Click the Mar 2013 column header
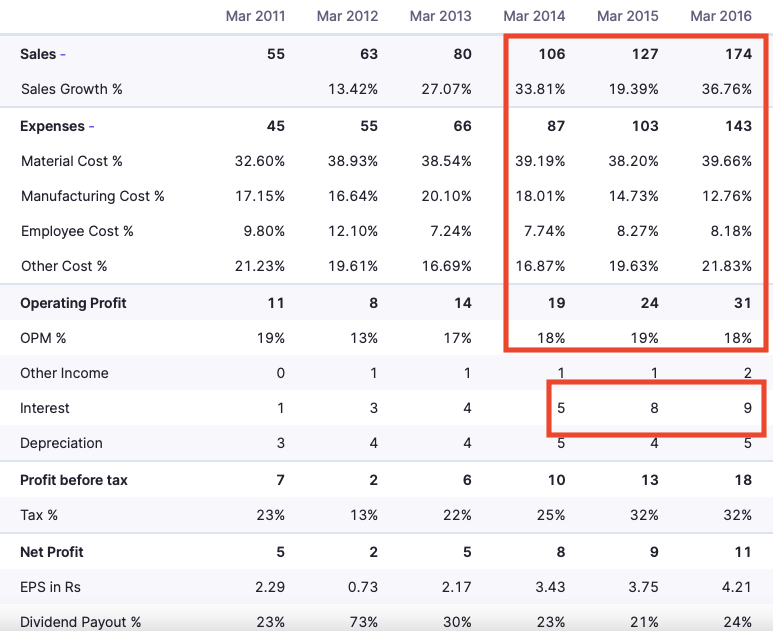The width and height of the screenshot is (773, 631). (441, 15)
